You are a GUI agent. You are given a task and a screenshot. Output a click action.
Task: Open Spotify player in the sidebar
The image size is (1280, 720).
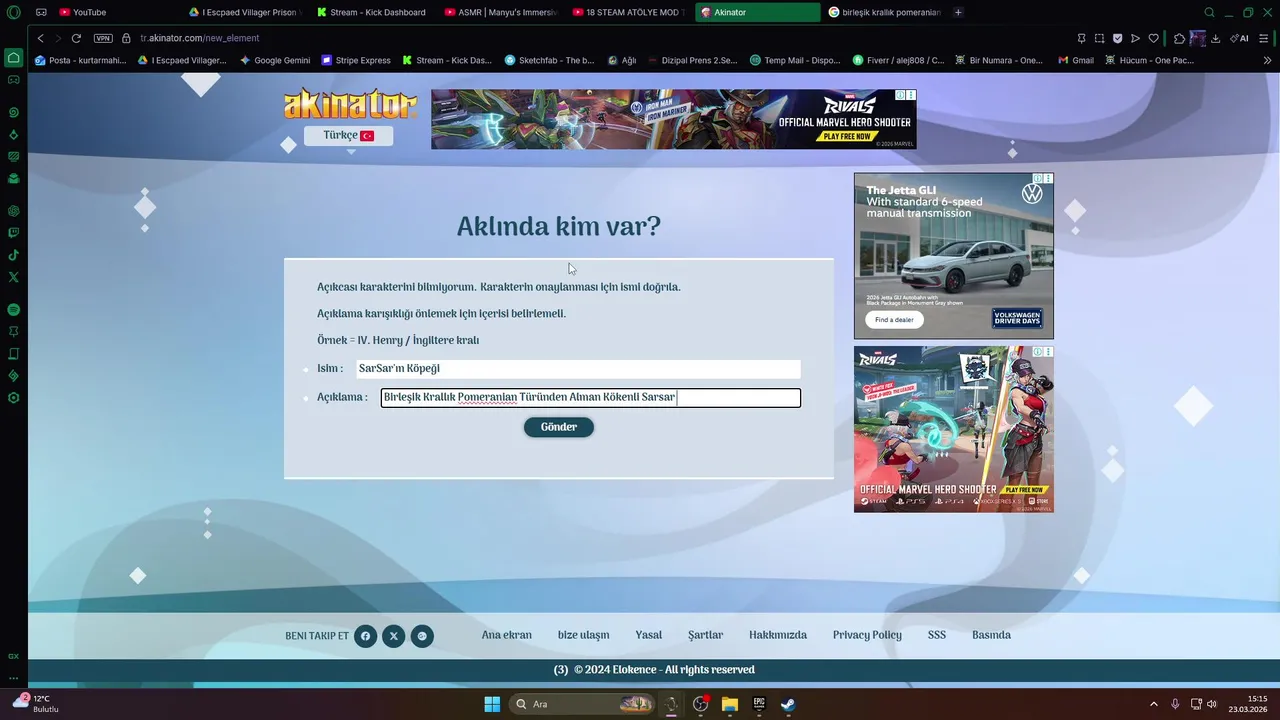(x=13, y=310)
